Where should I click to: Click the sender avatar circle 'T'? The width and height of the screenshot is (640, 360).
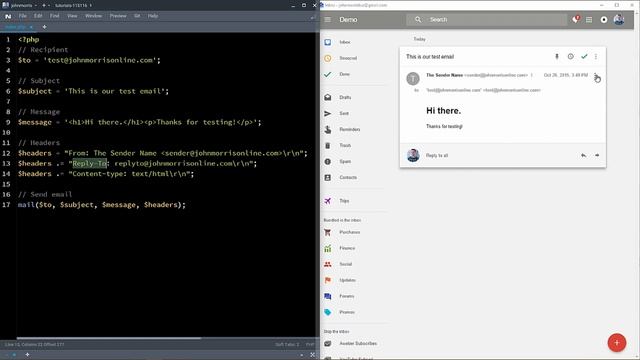pyautogui.click(x=413, y=78)
